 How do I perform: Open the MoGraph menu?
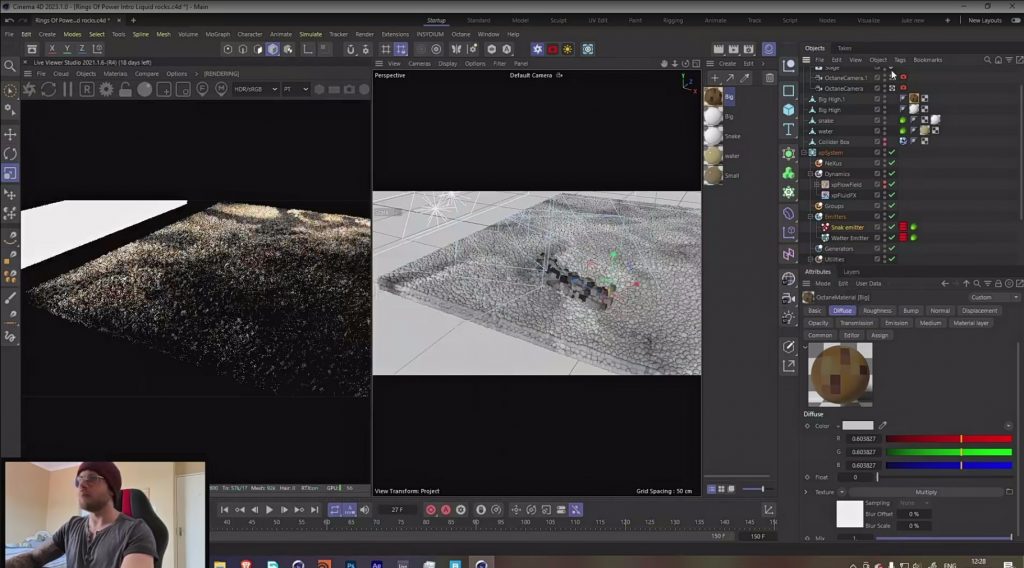217,34
